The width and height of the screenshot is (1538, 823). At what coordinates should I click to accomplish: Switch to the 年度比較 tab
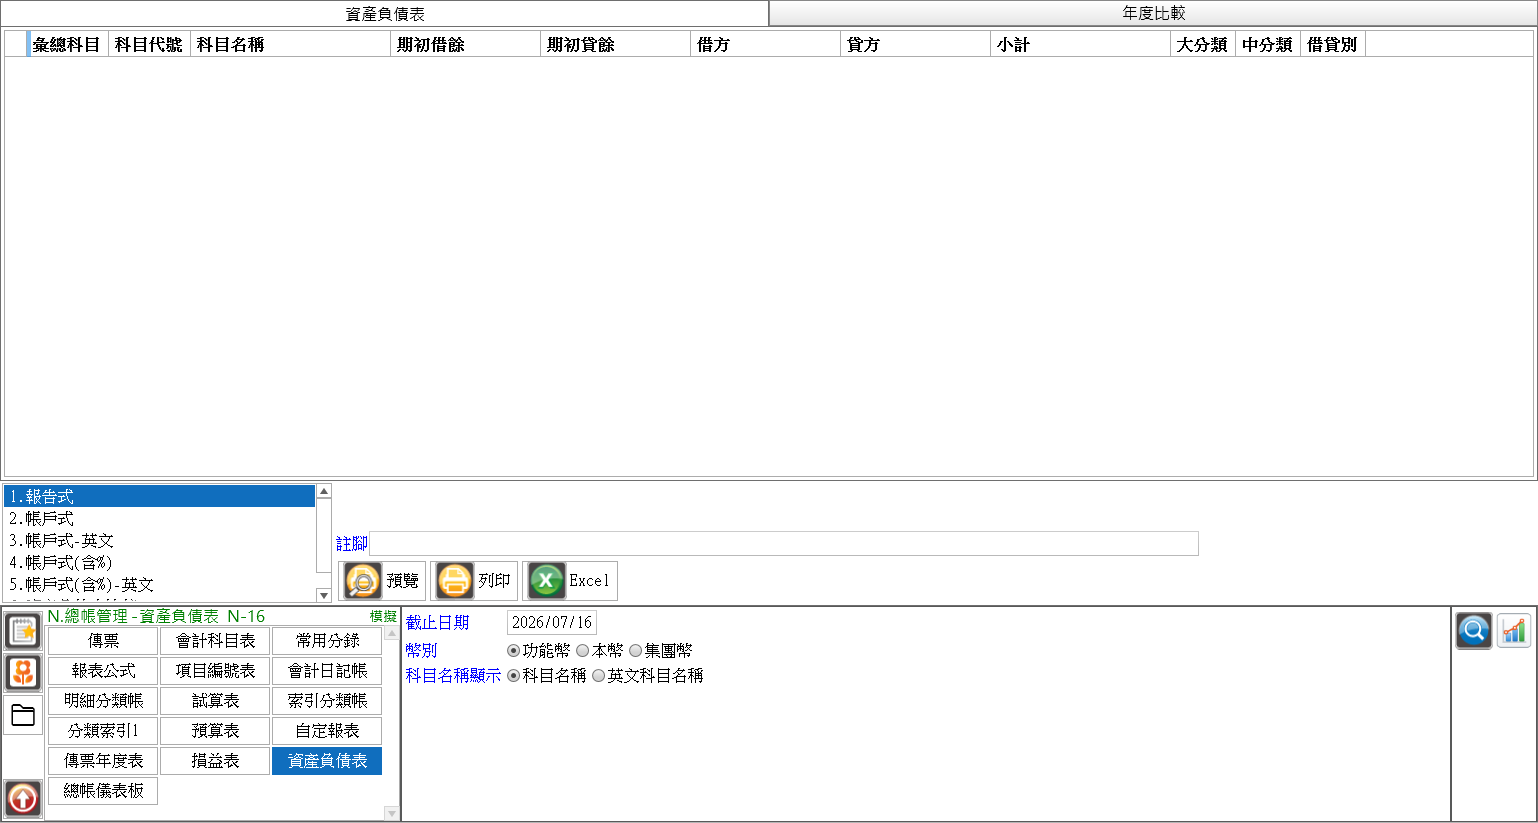pos(1153,13)
